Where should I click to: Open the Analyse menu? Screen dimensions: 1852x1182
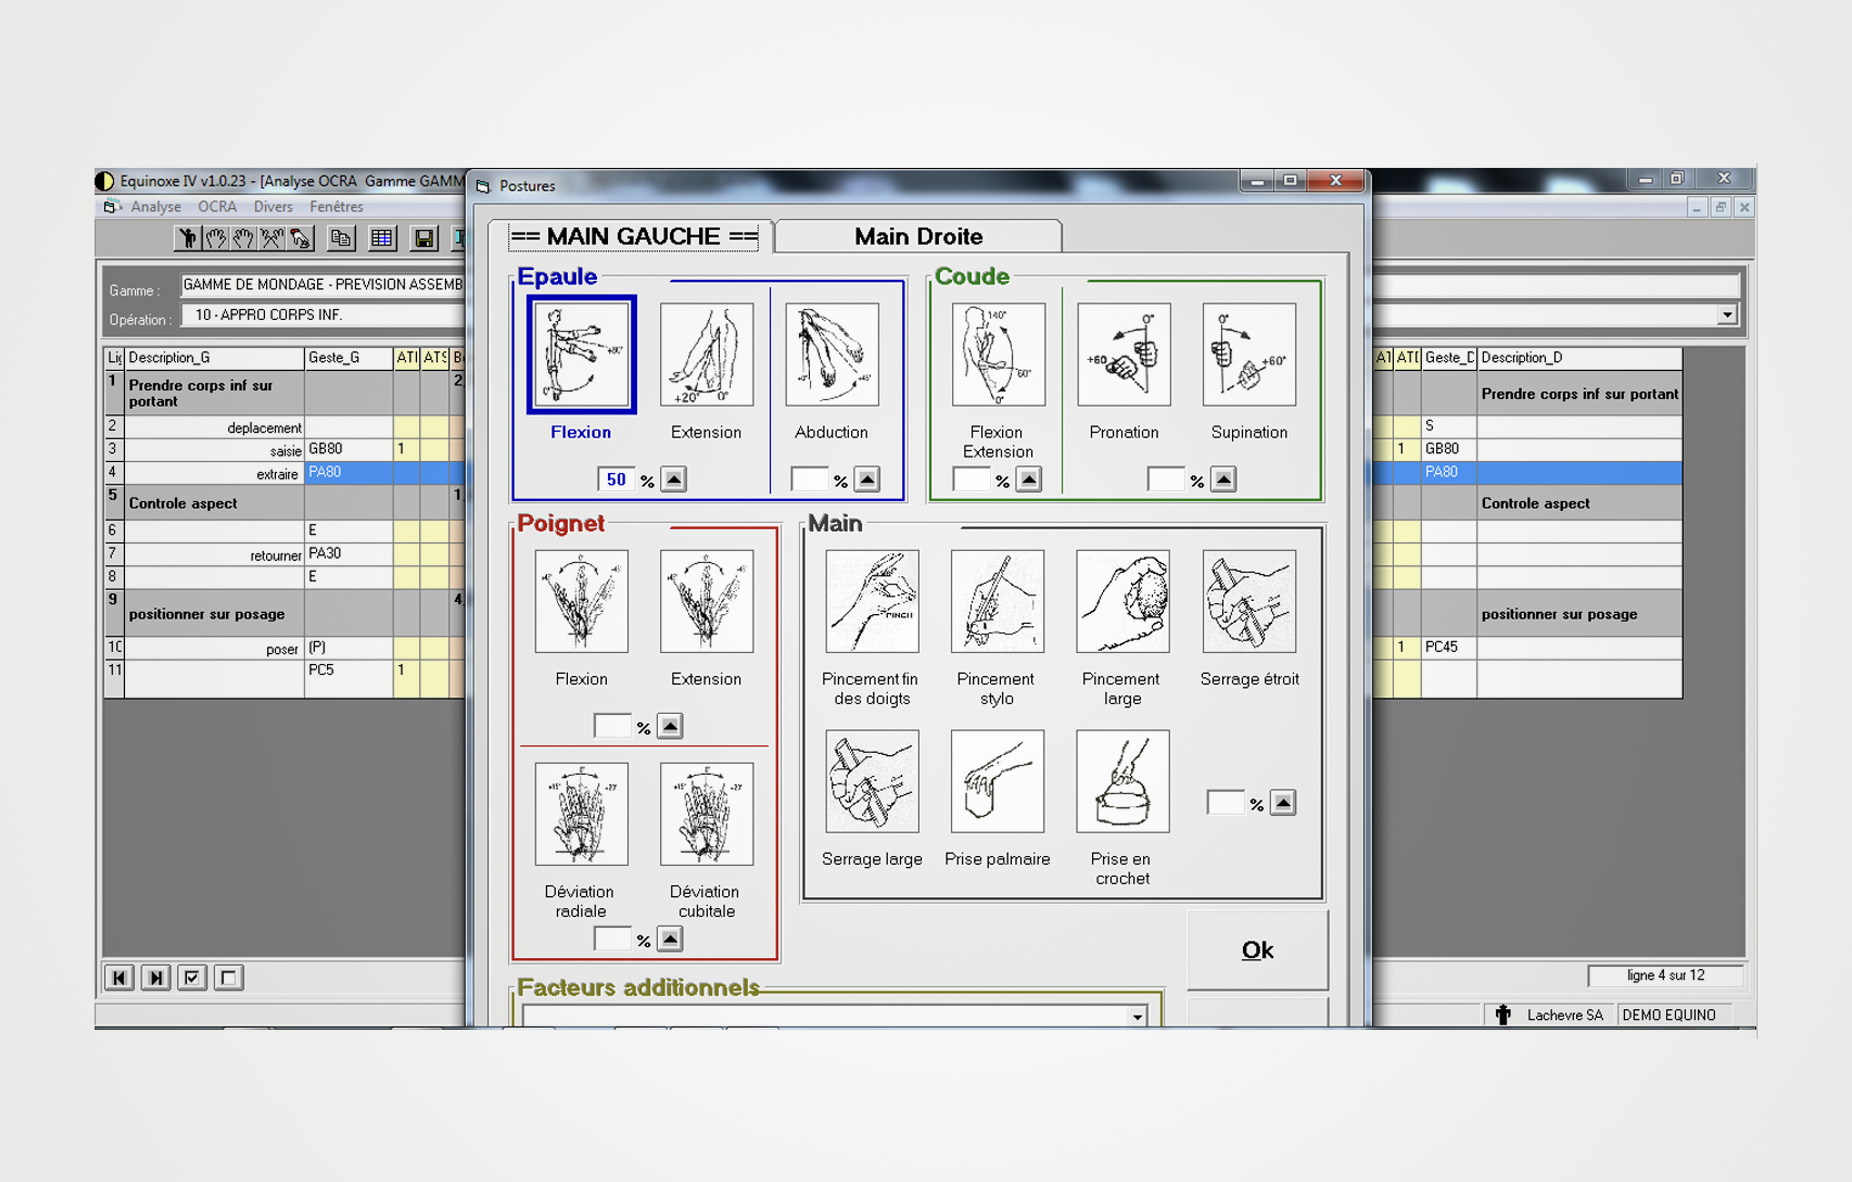click(x=156, y=207)
